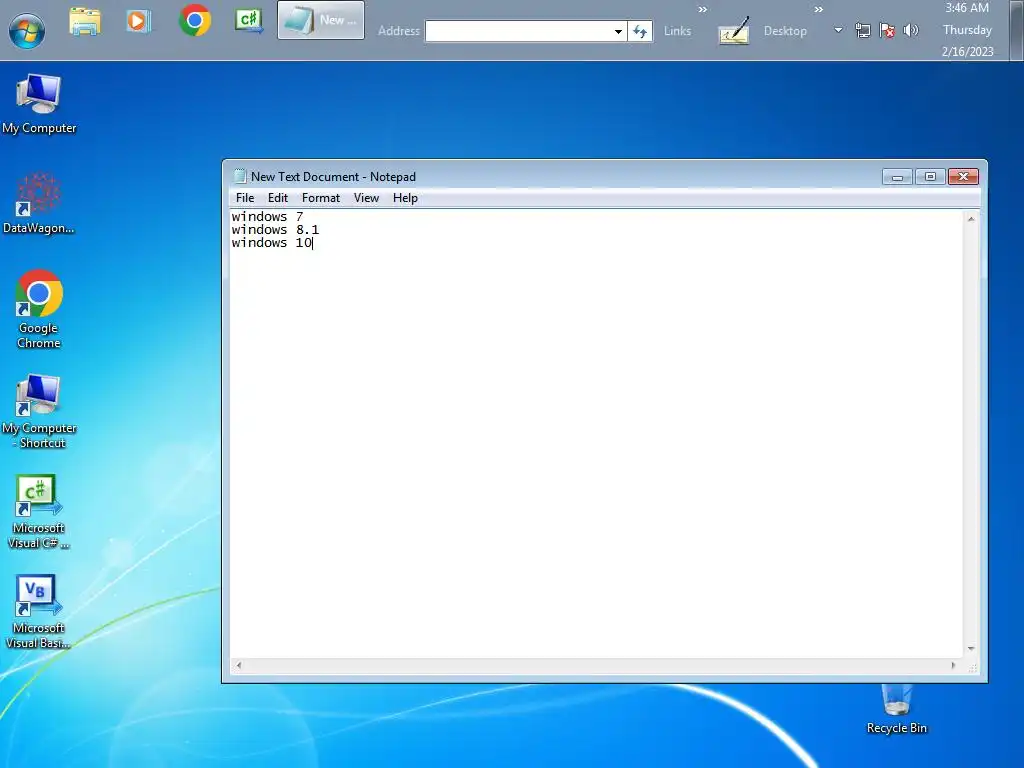Open Visual C# from the taskbar
The image size is (1024, 768).
249,21
